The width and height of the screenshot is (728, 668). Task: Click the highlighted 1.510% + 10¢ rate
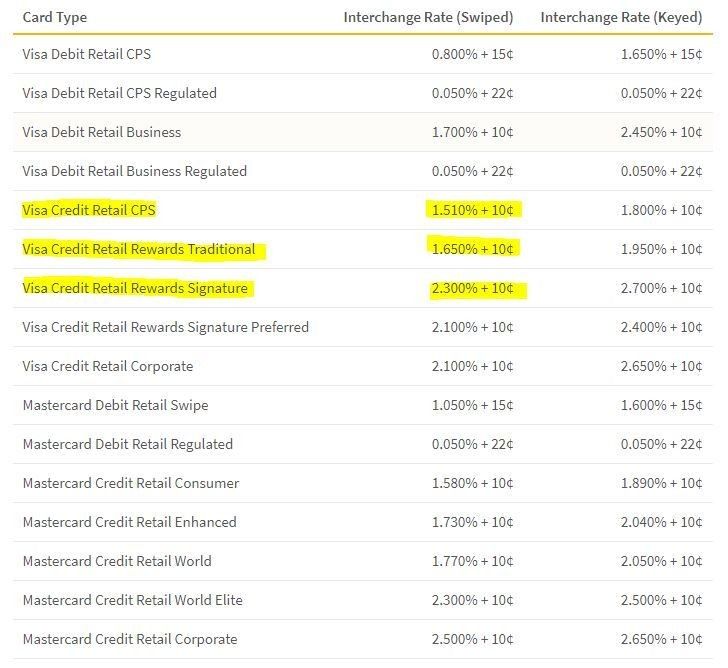(473, 210)
